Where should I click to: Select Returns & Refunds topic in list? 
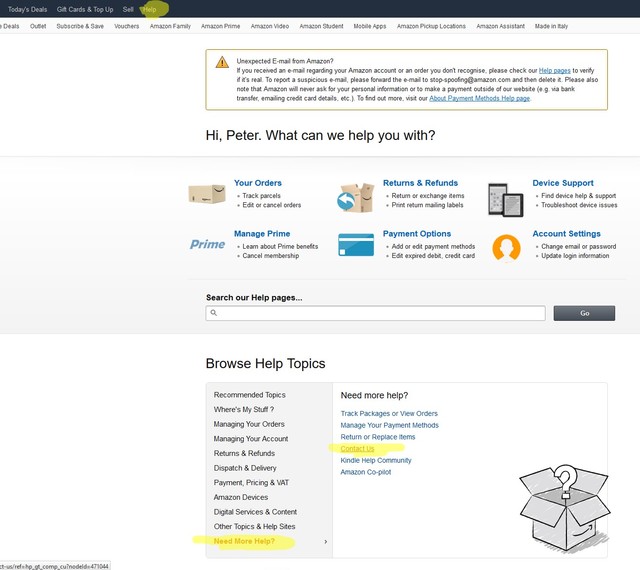tap(244, 453)
